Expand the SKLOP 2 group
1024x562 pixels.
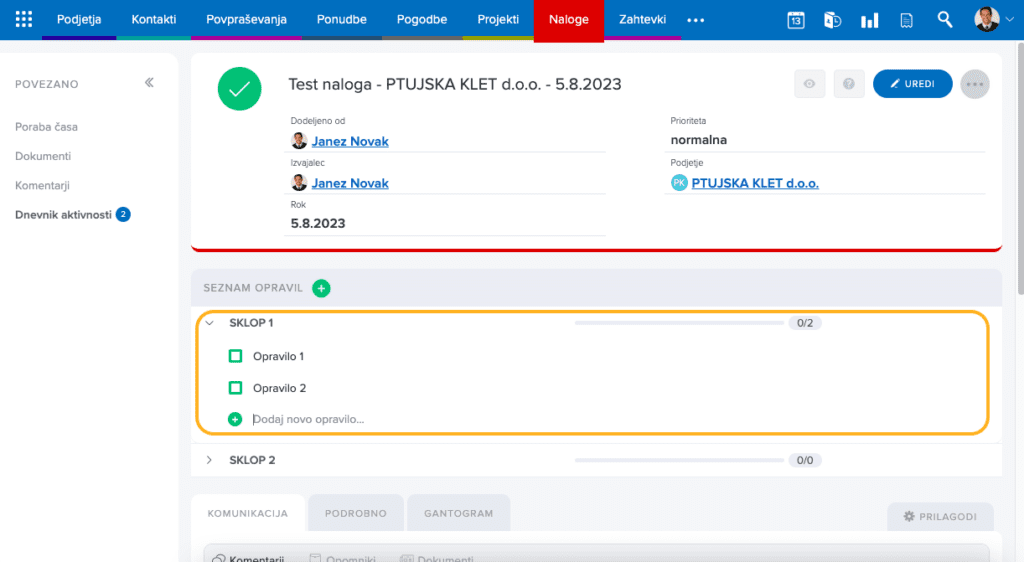pyautogui.click(x=210, y=460)
